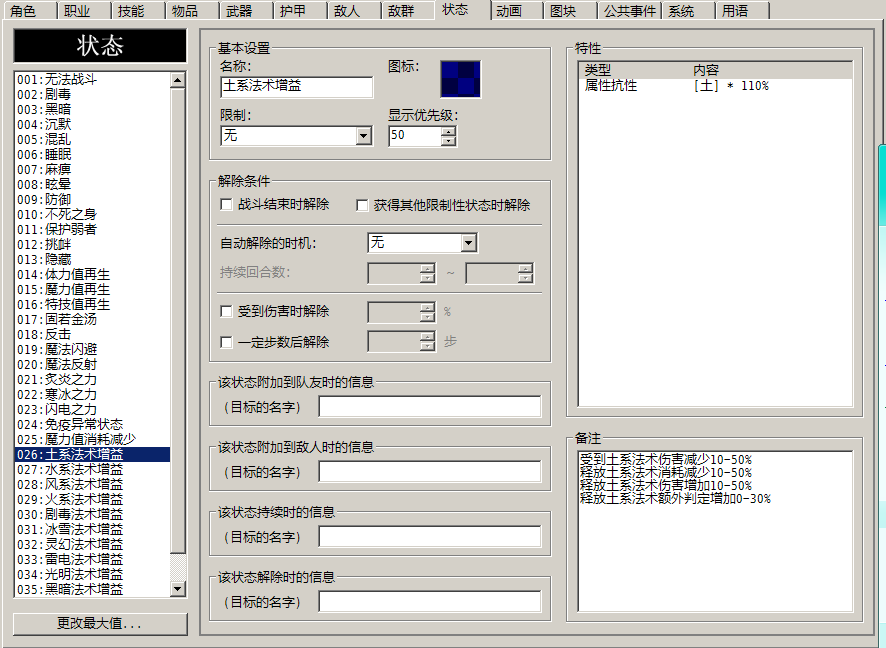Select the 属性抗性 [土] trait row
The height and width of the screenshot is (648, 886).
(x=715, y=86)
